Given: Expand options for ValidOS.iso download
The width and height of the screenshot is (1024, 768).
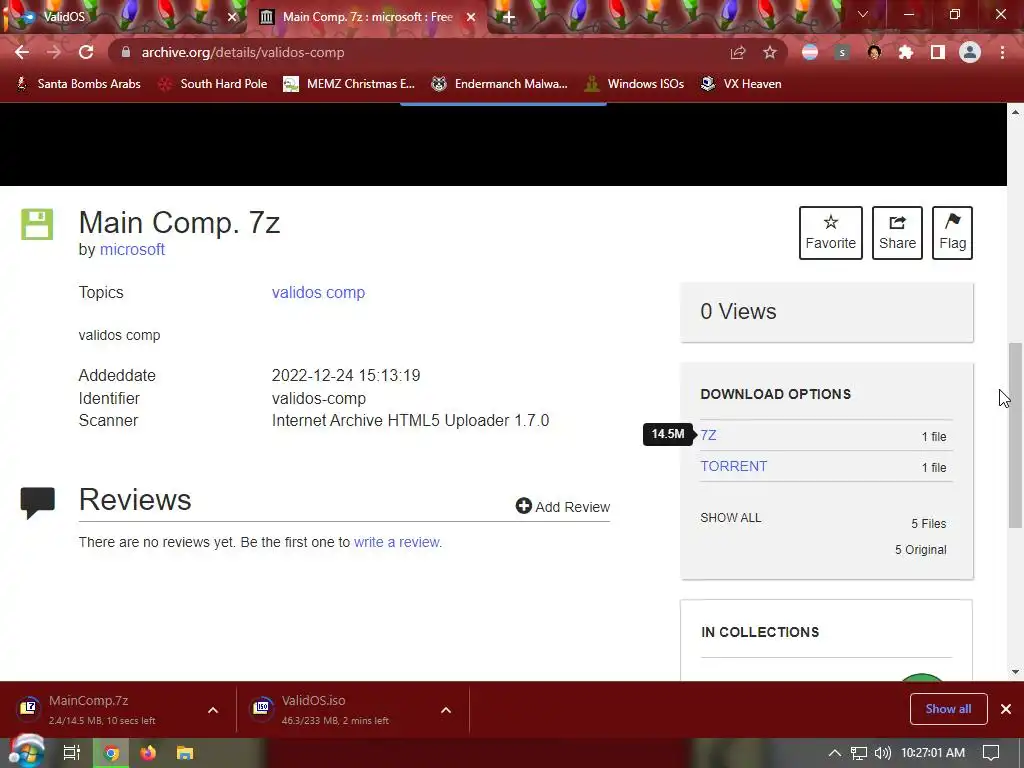Looking at the screenshot, I should coord(446,710).
